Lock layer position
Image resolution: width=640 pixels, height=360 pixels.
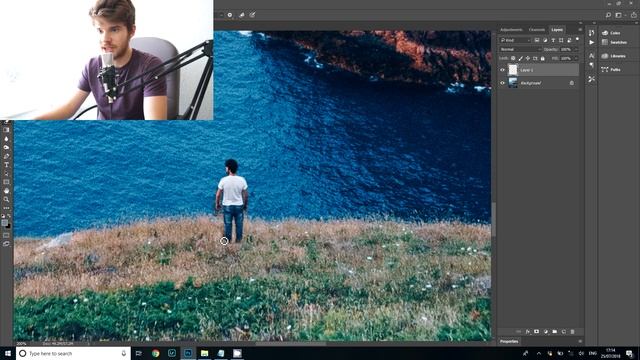528,58
